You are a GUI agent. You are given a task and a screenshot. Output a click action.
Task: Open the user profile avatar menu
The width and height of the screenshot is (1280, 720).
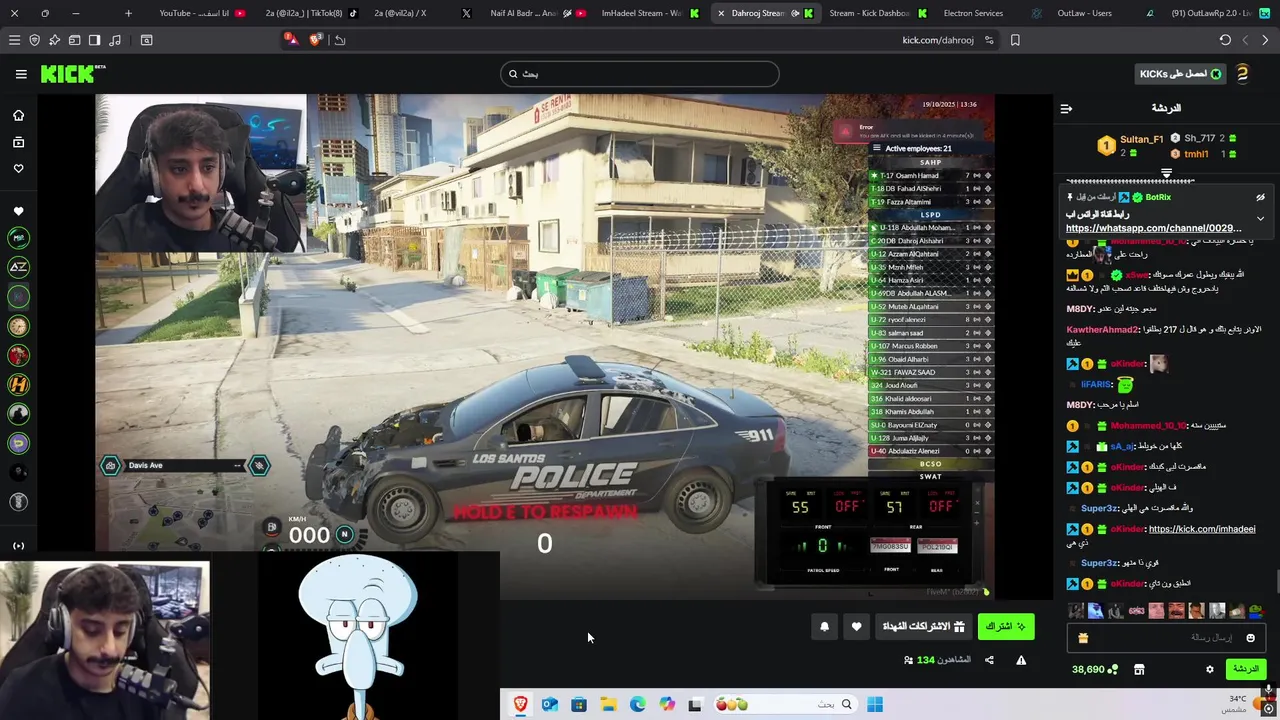click(1243, 74)
